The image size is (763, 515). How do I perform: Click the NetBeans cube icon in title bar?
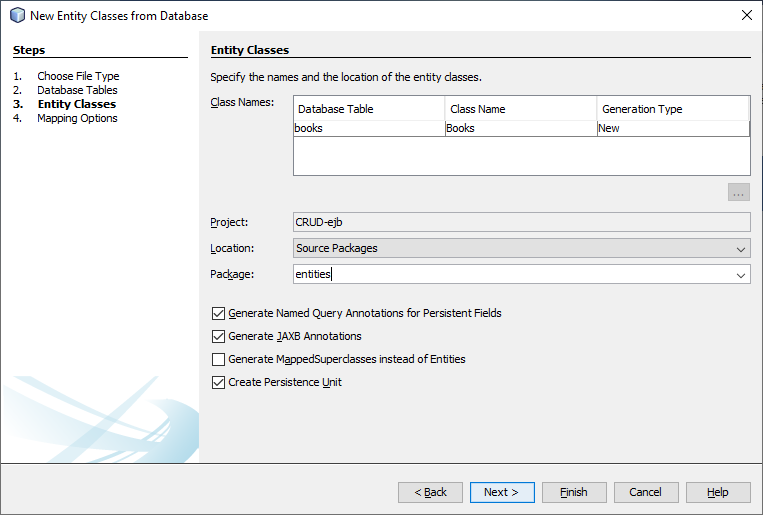(16, 15)
